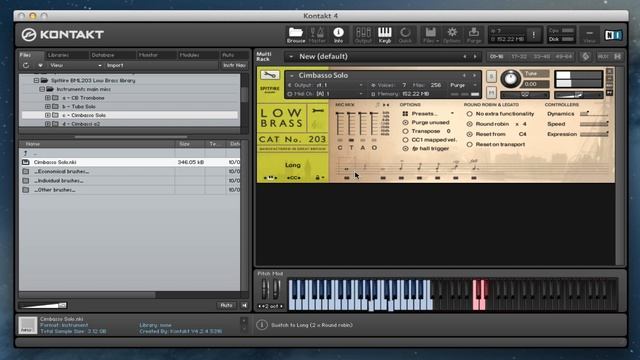Open the Cimbasso Solo instrument name dropdown

292,76
